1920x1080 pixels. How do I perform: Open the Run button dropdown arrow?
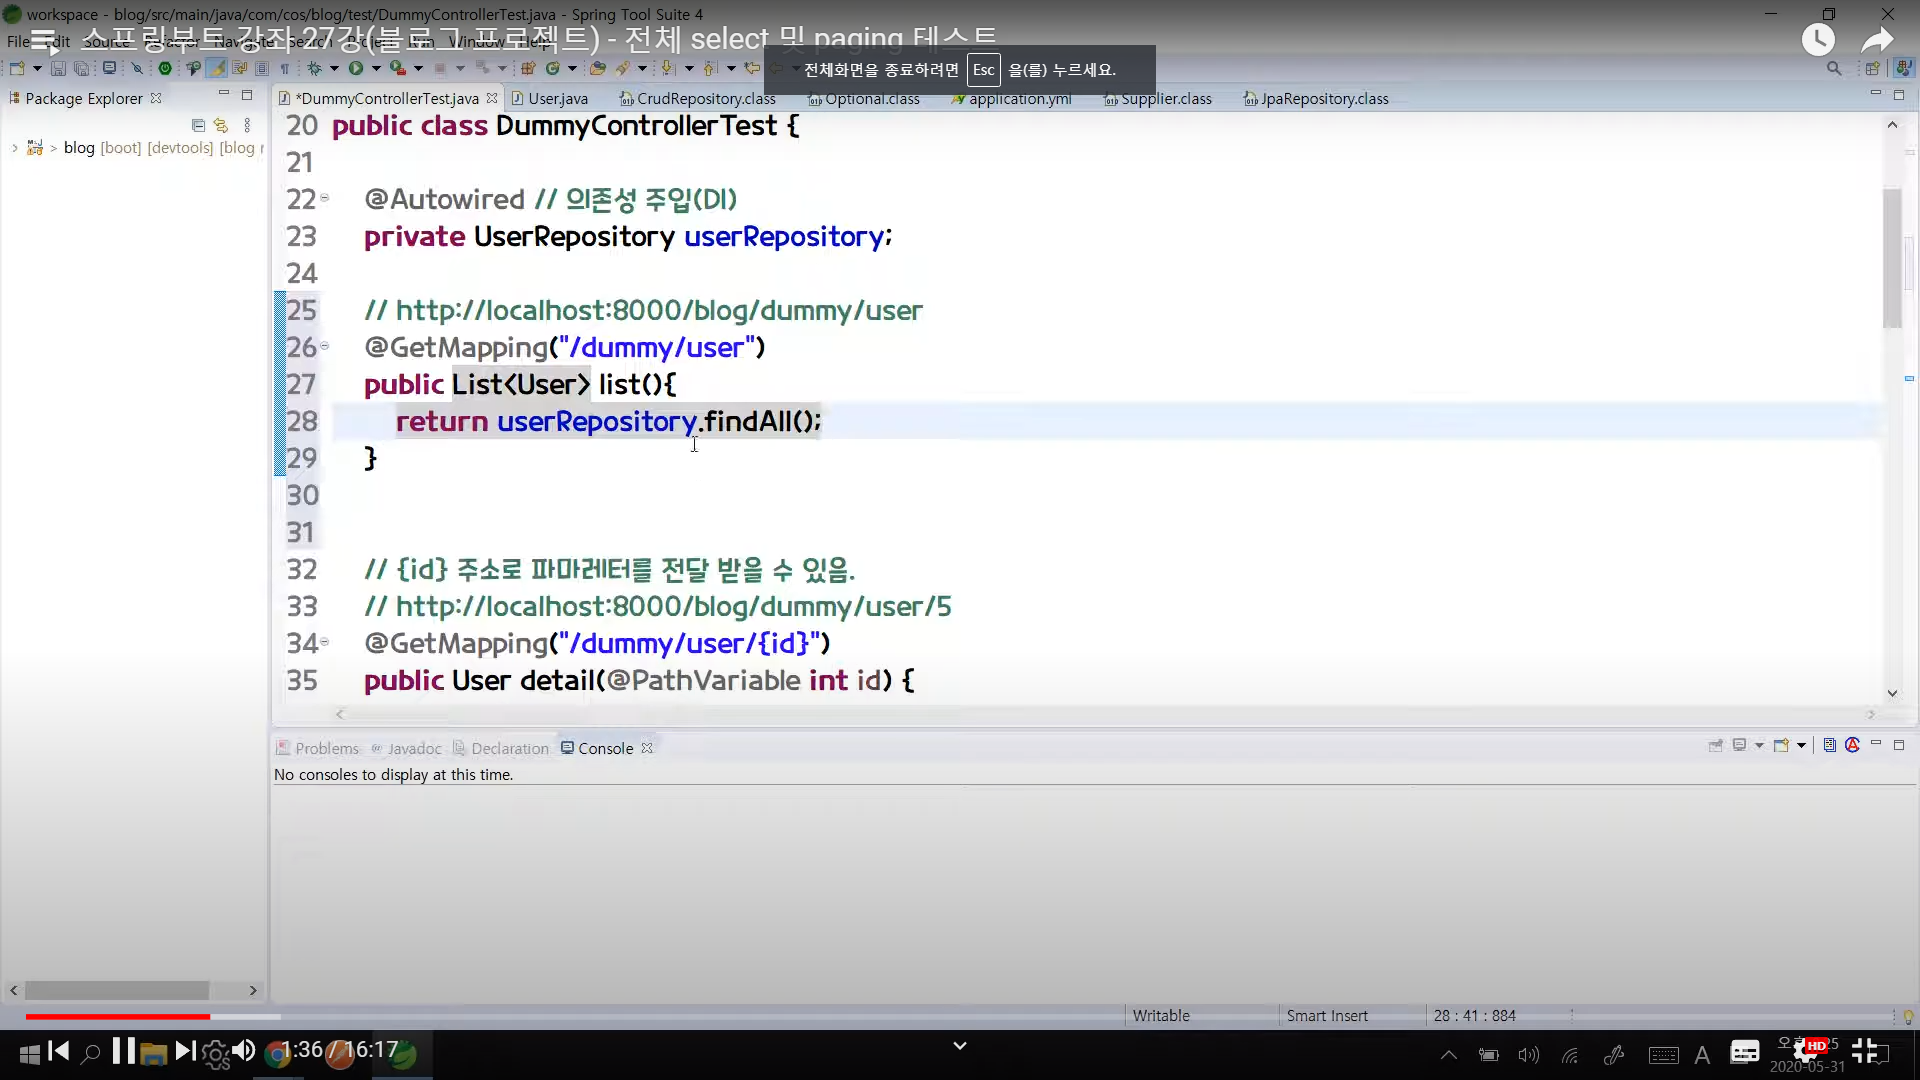[376, 68]
